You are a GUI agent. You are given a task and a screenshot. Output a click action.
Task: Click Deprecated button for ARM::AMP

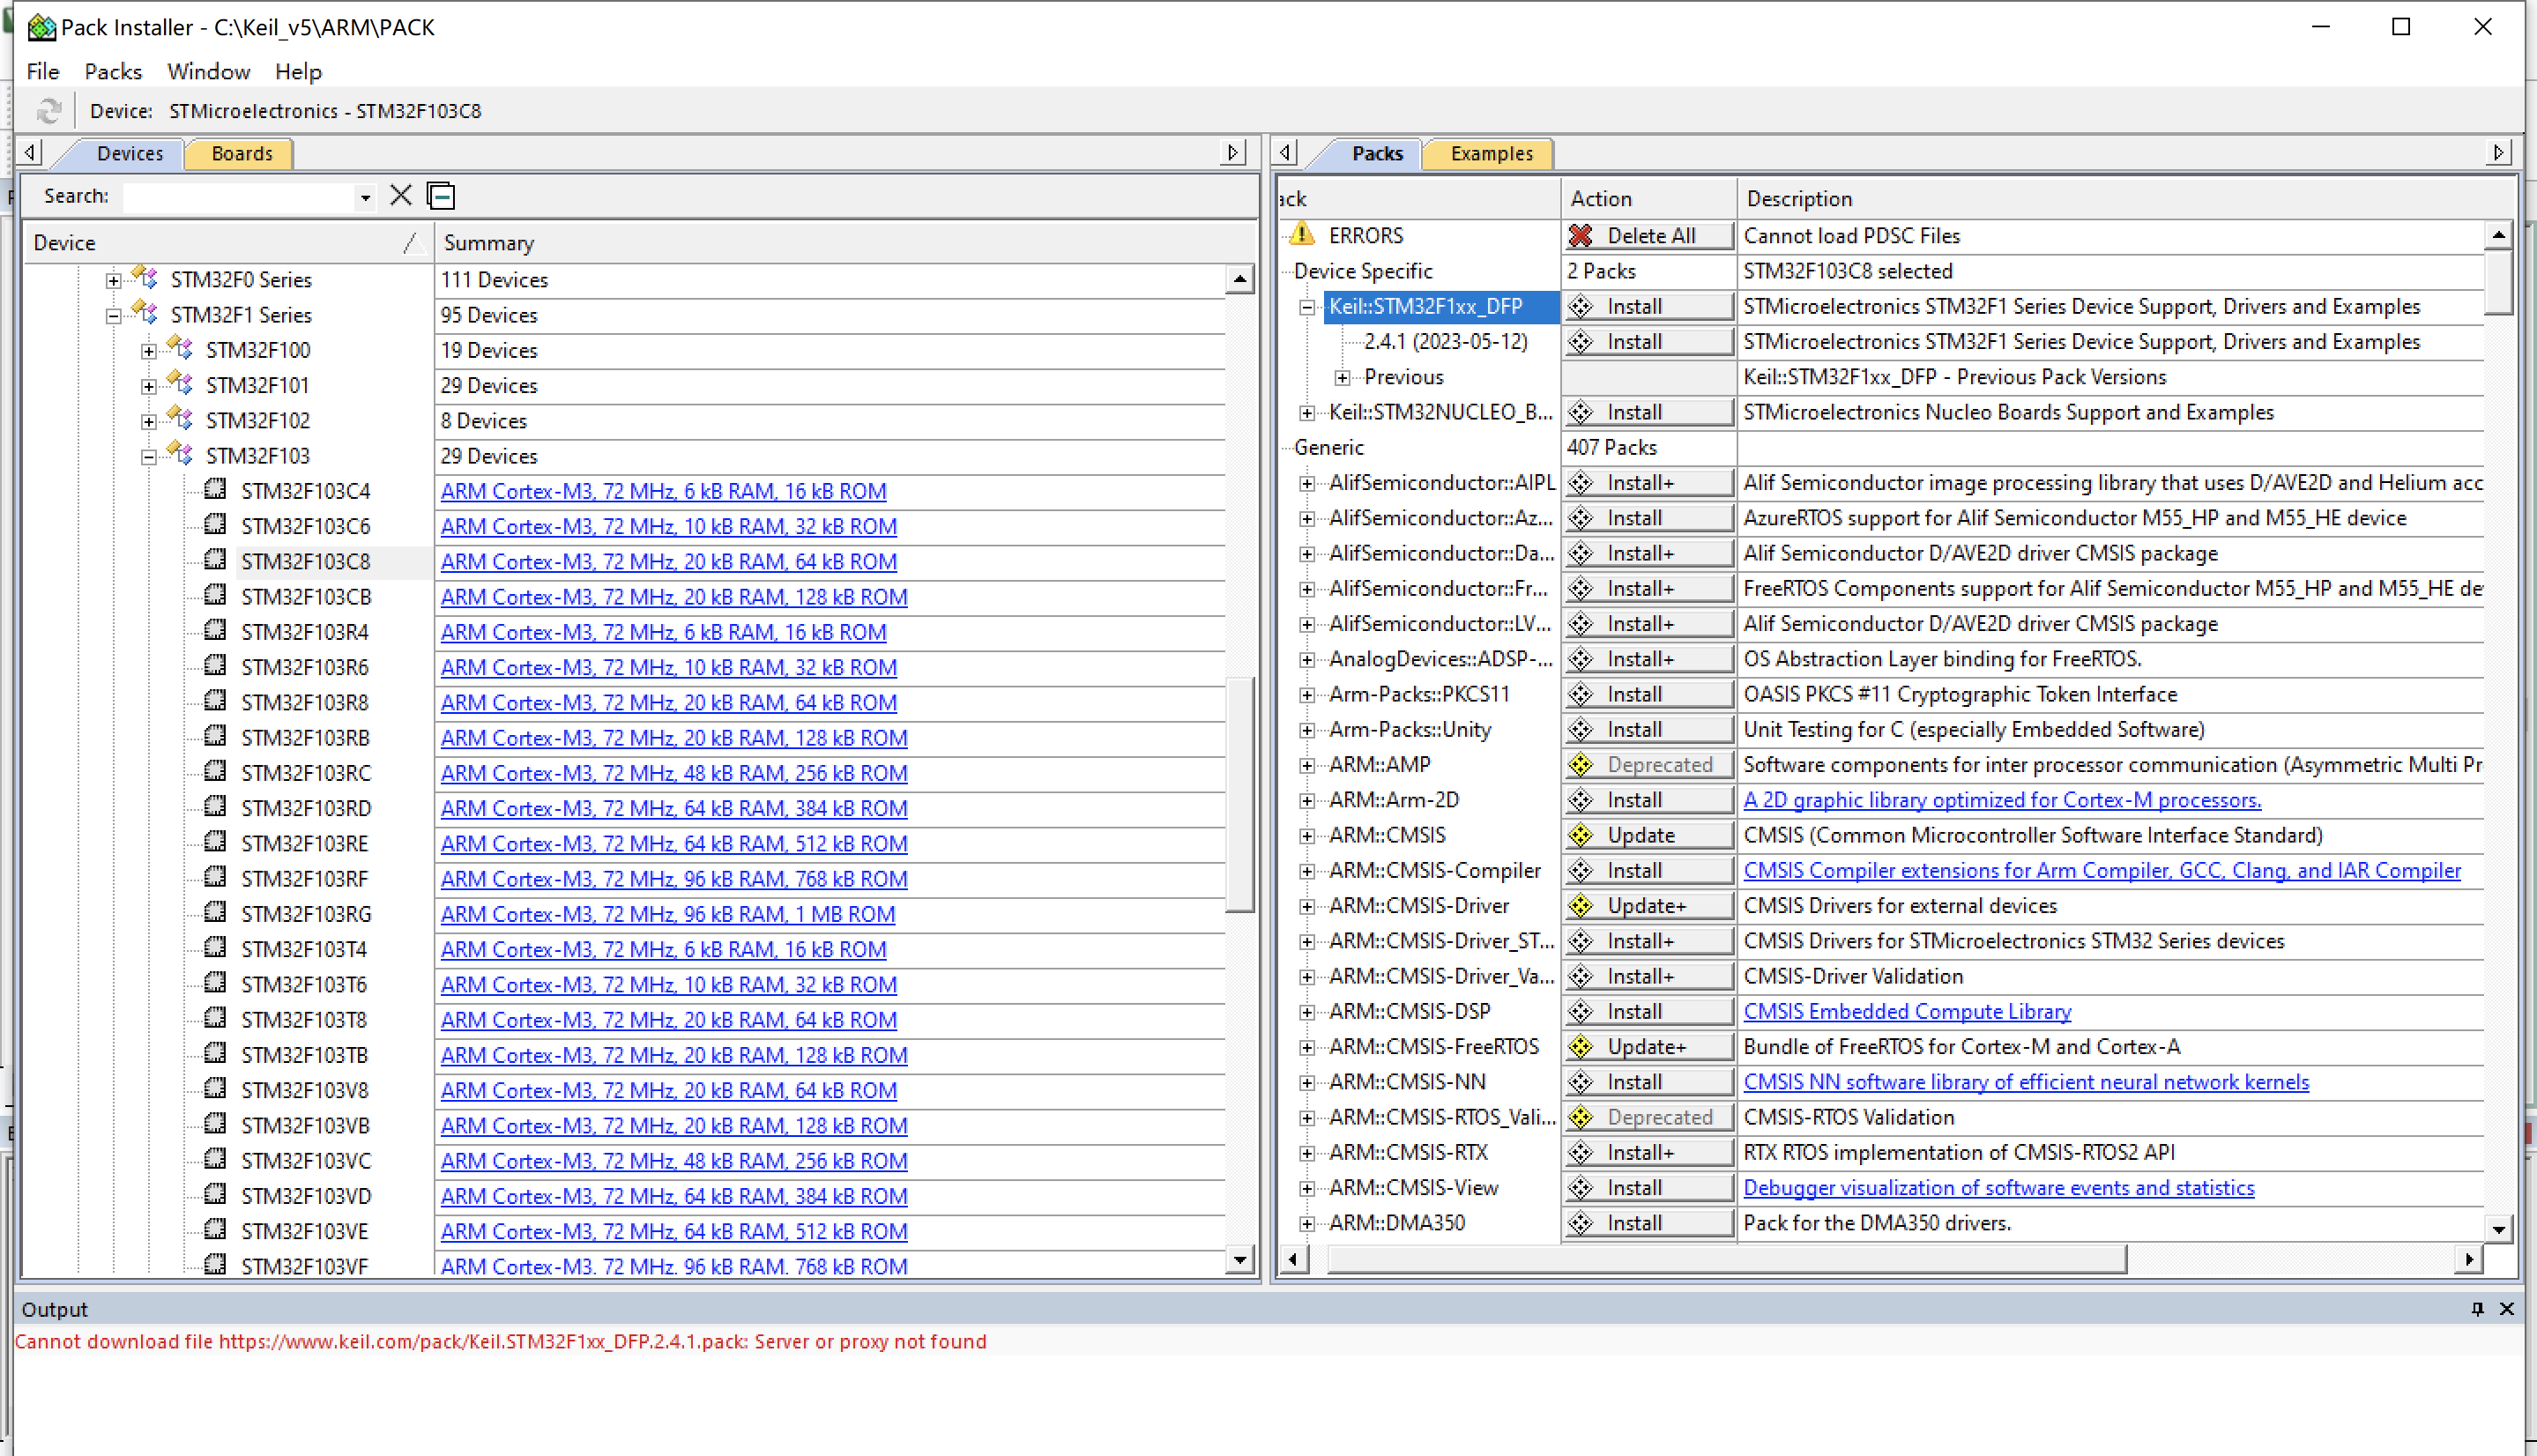(x=1648, y=765)
